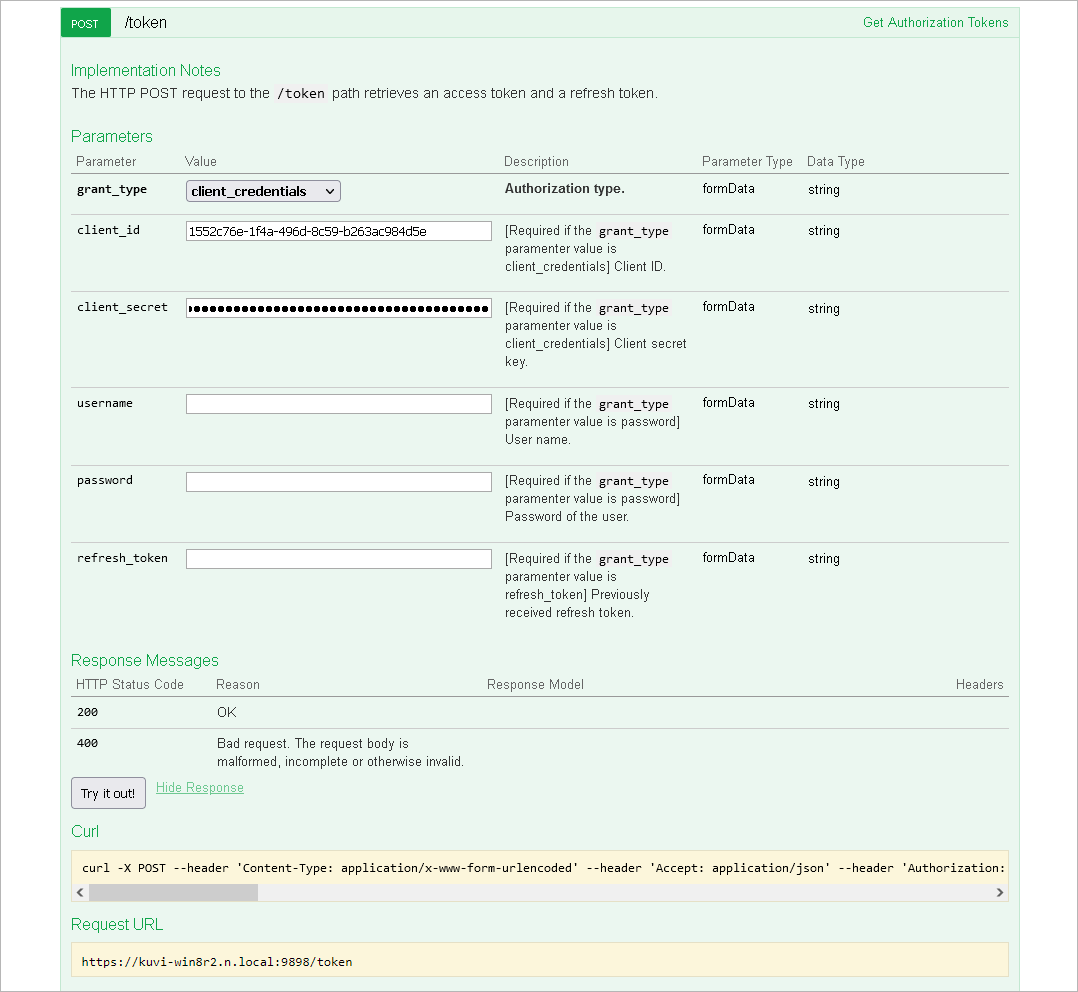Click the HTTP Status Code column header
This screenshot has height=992, width=1078.
[x=130, y=685]
